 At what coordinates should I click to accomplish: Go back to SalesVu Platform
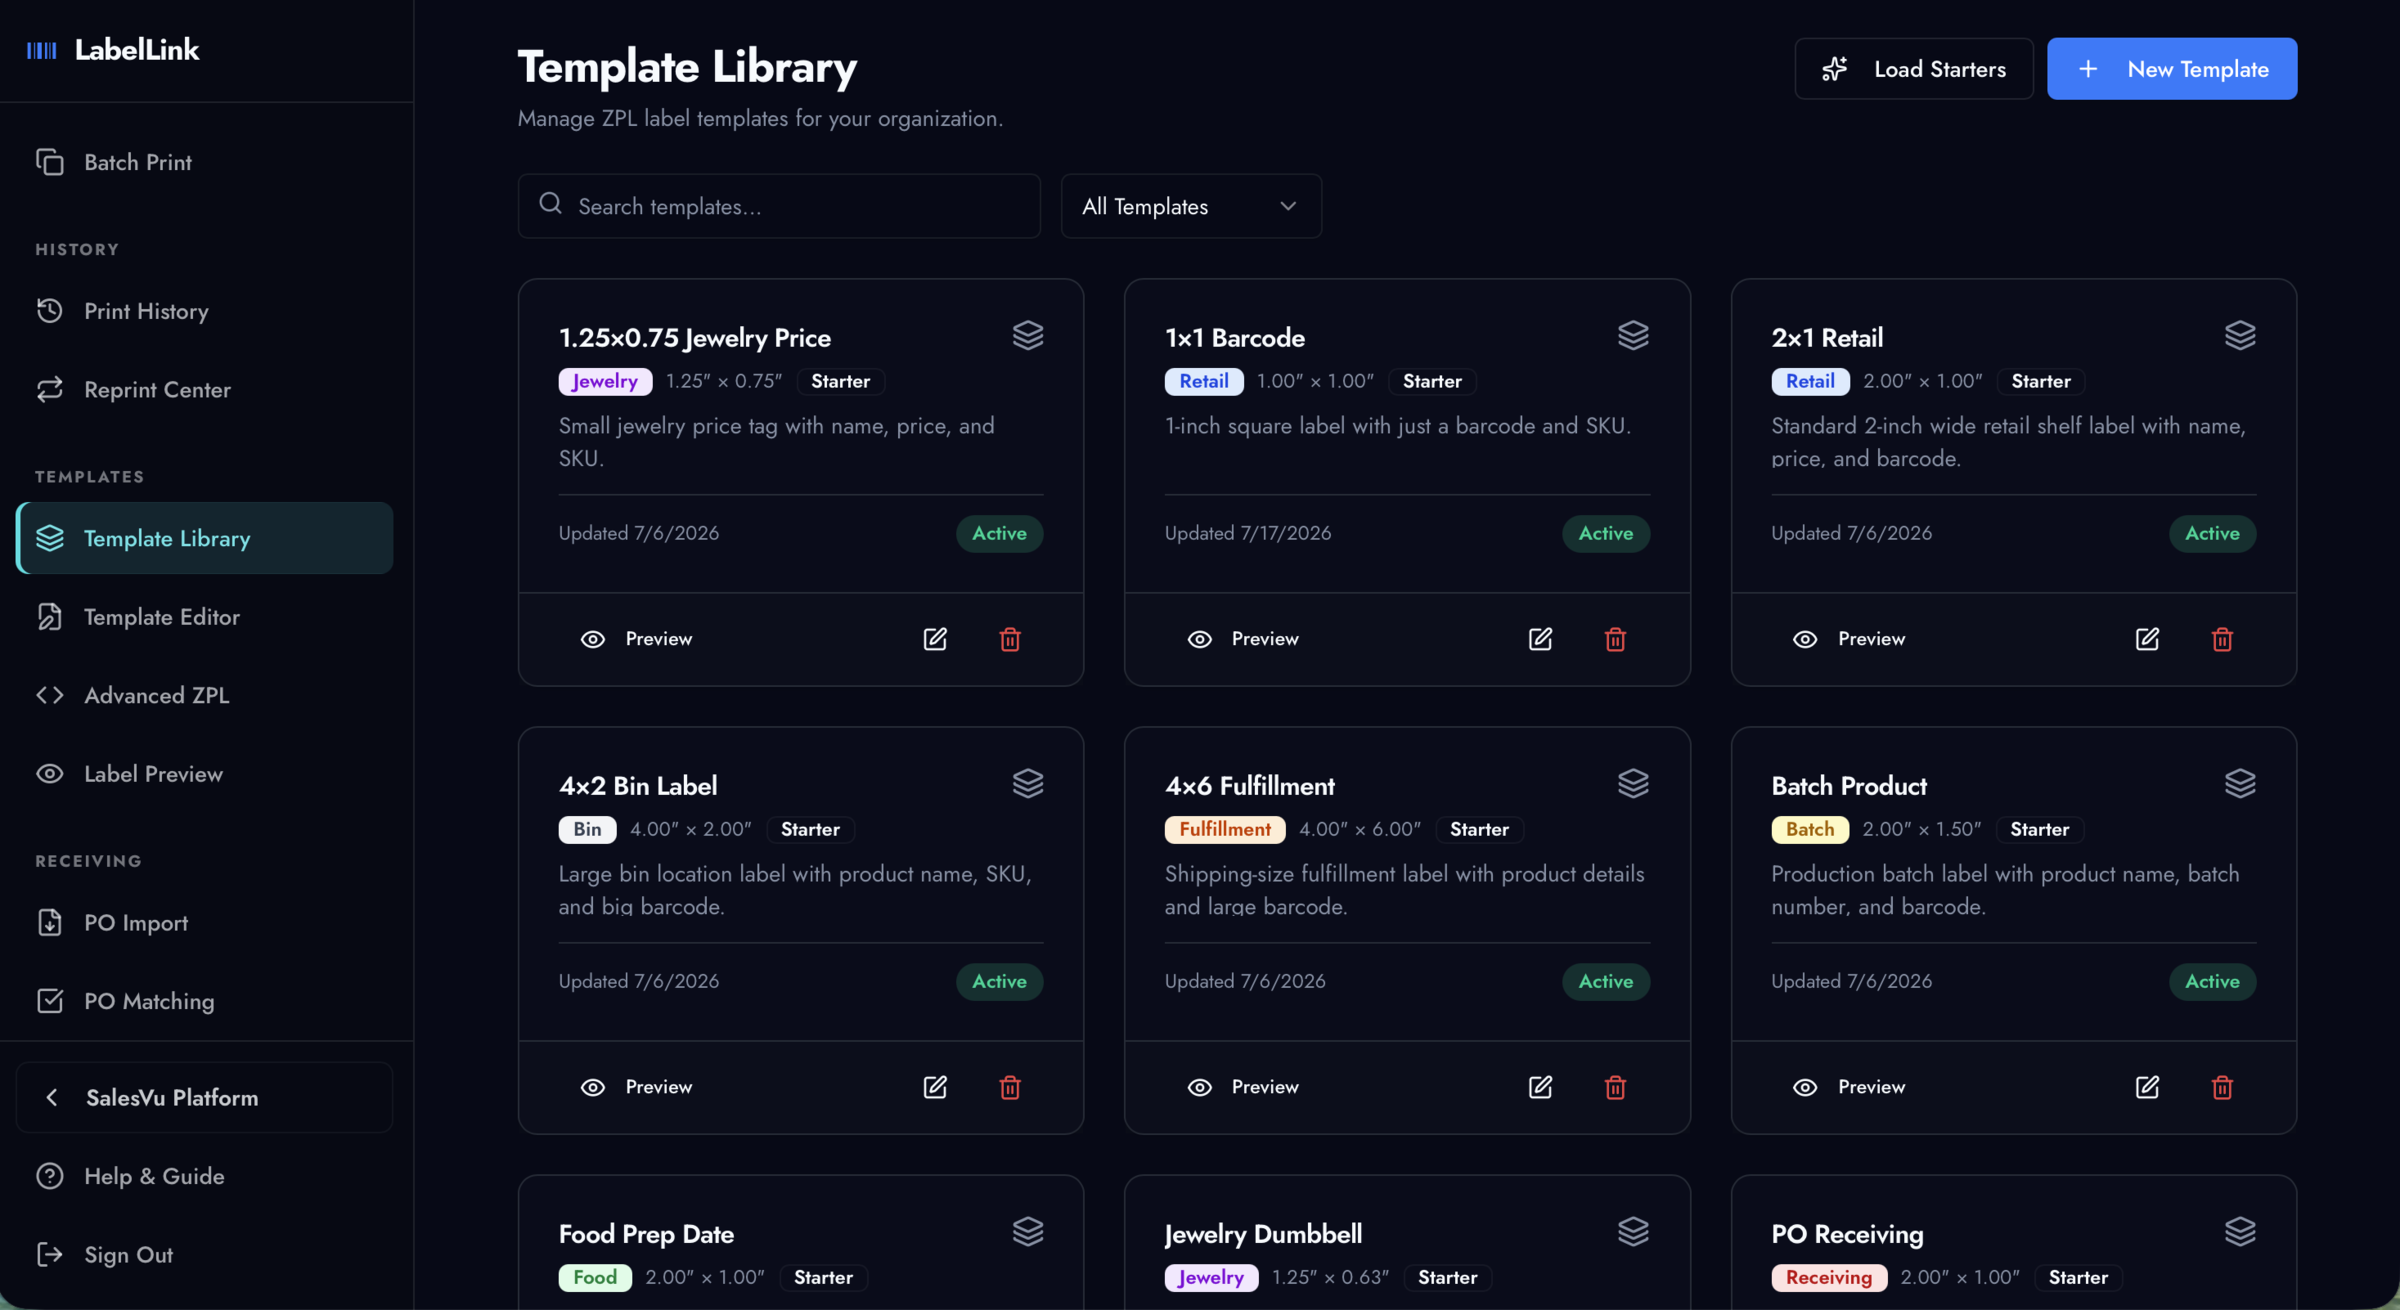click(205, 1097)
